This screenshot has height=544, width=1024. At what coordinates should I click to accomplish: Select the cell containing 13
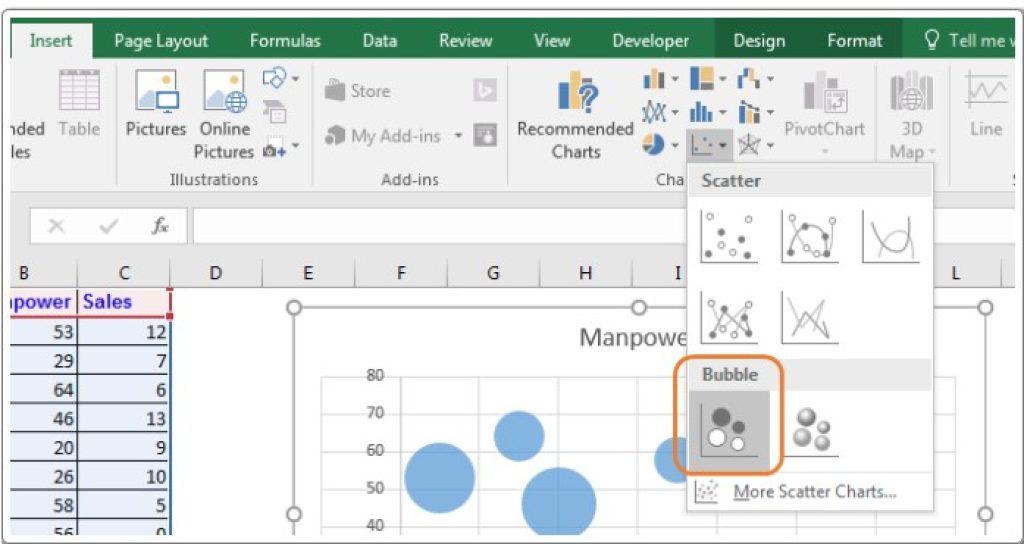(123, 419)
